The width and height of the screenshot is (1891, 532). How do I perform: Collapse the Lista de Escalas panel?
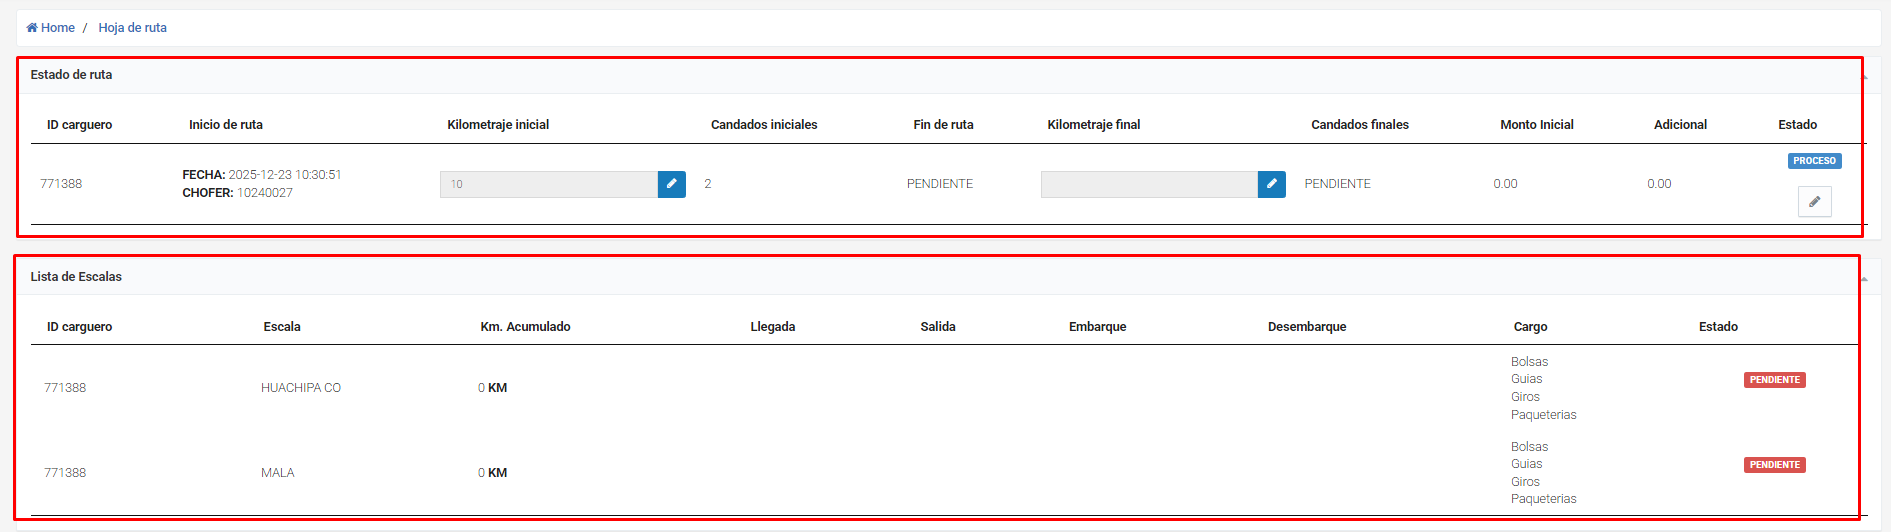click(x=1864, y=279)
